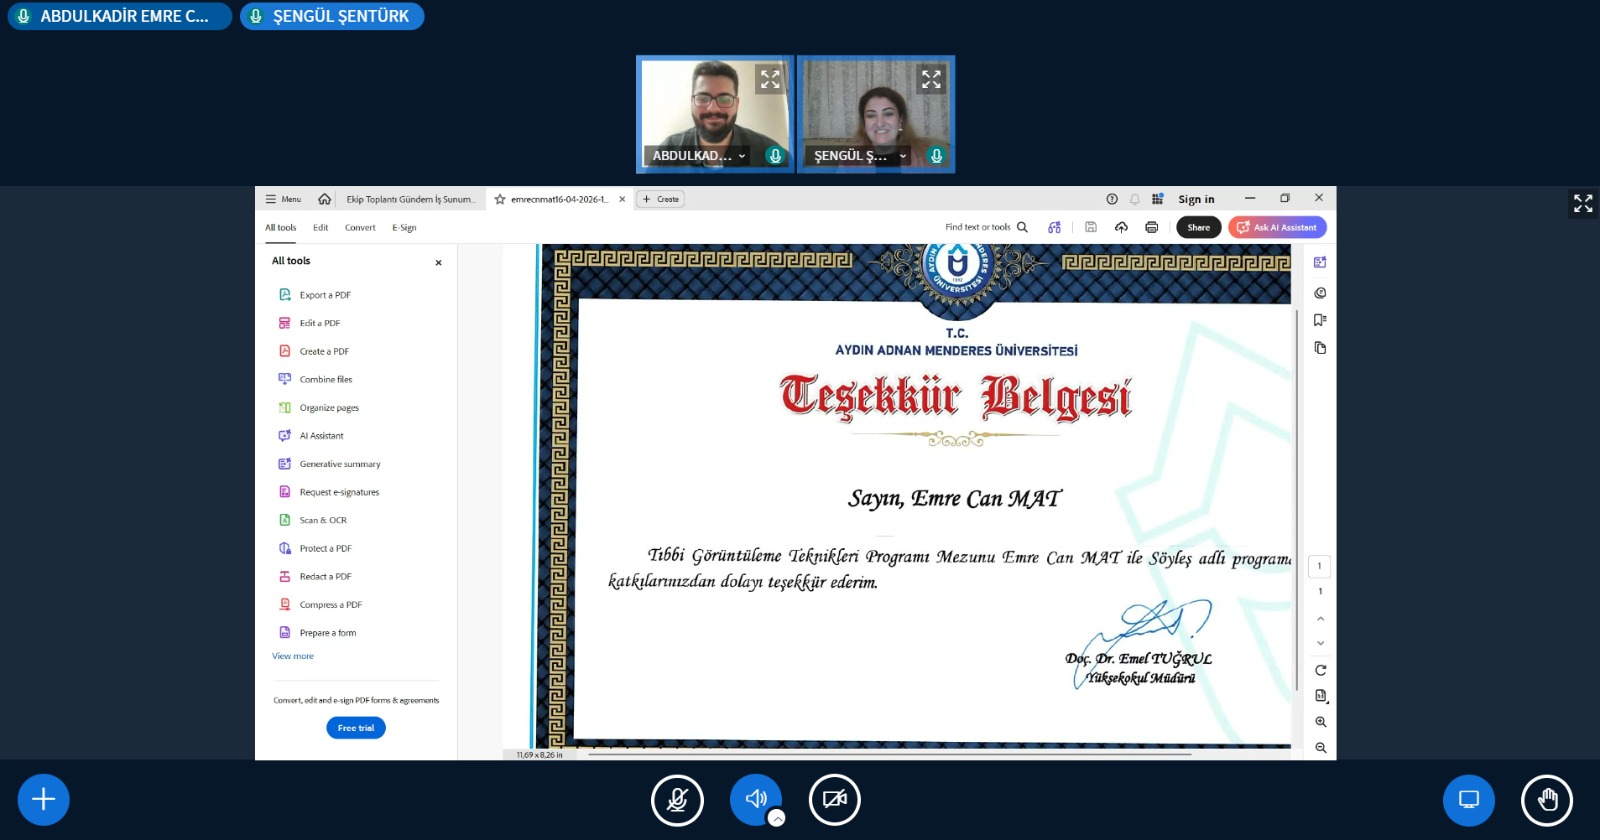
Task: Raise hand in the meeting
Action: 1546,800
